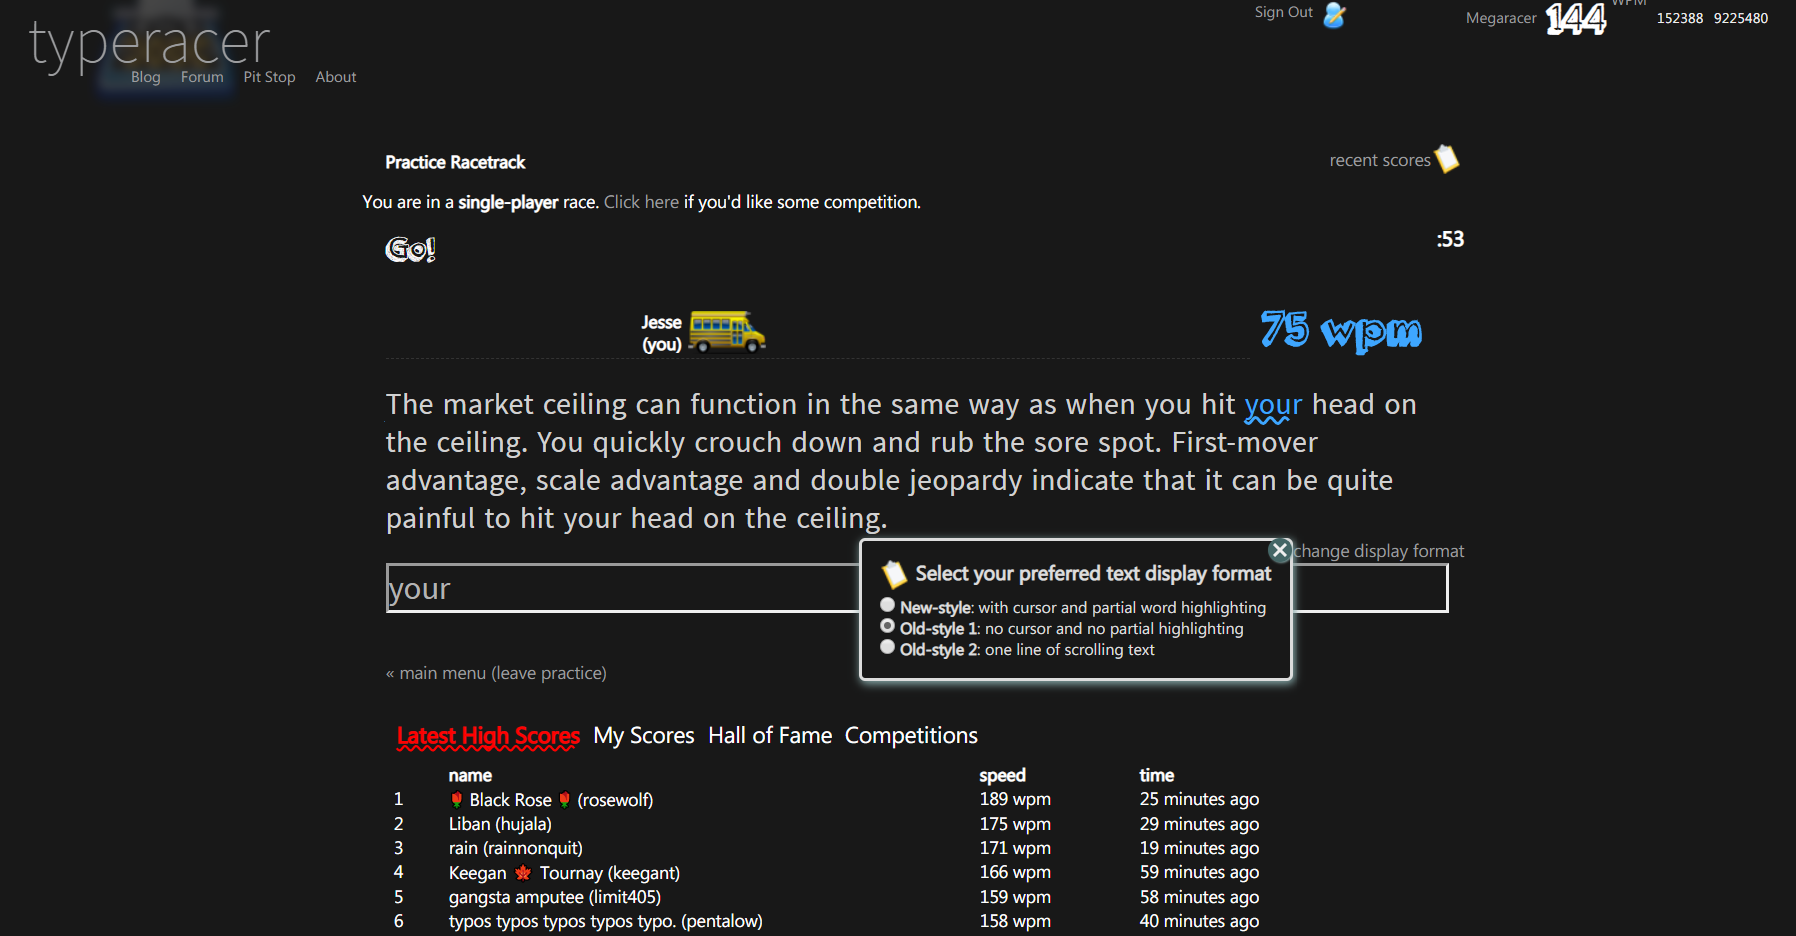
Task: Click the rose icon before Black Rose
Action: pos(456,800)
